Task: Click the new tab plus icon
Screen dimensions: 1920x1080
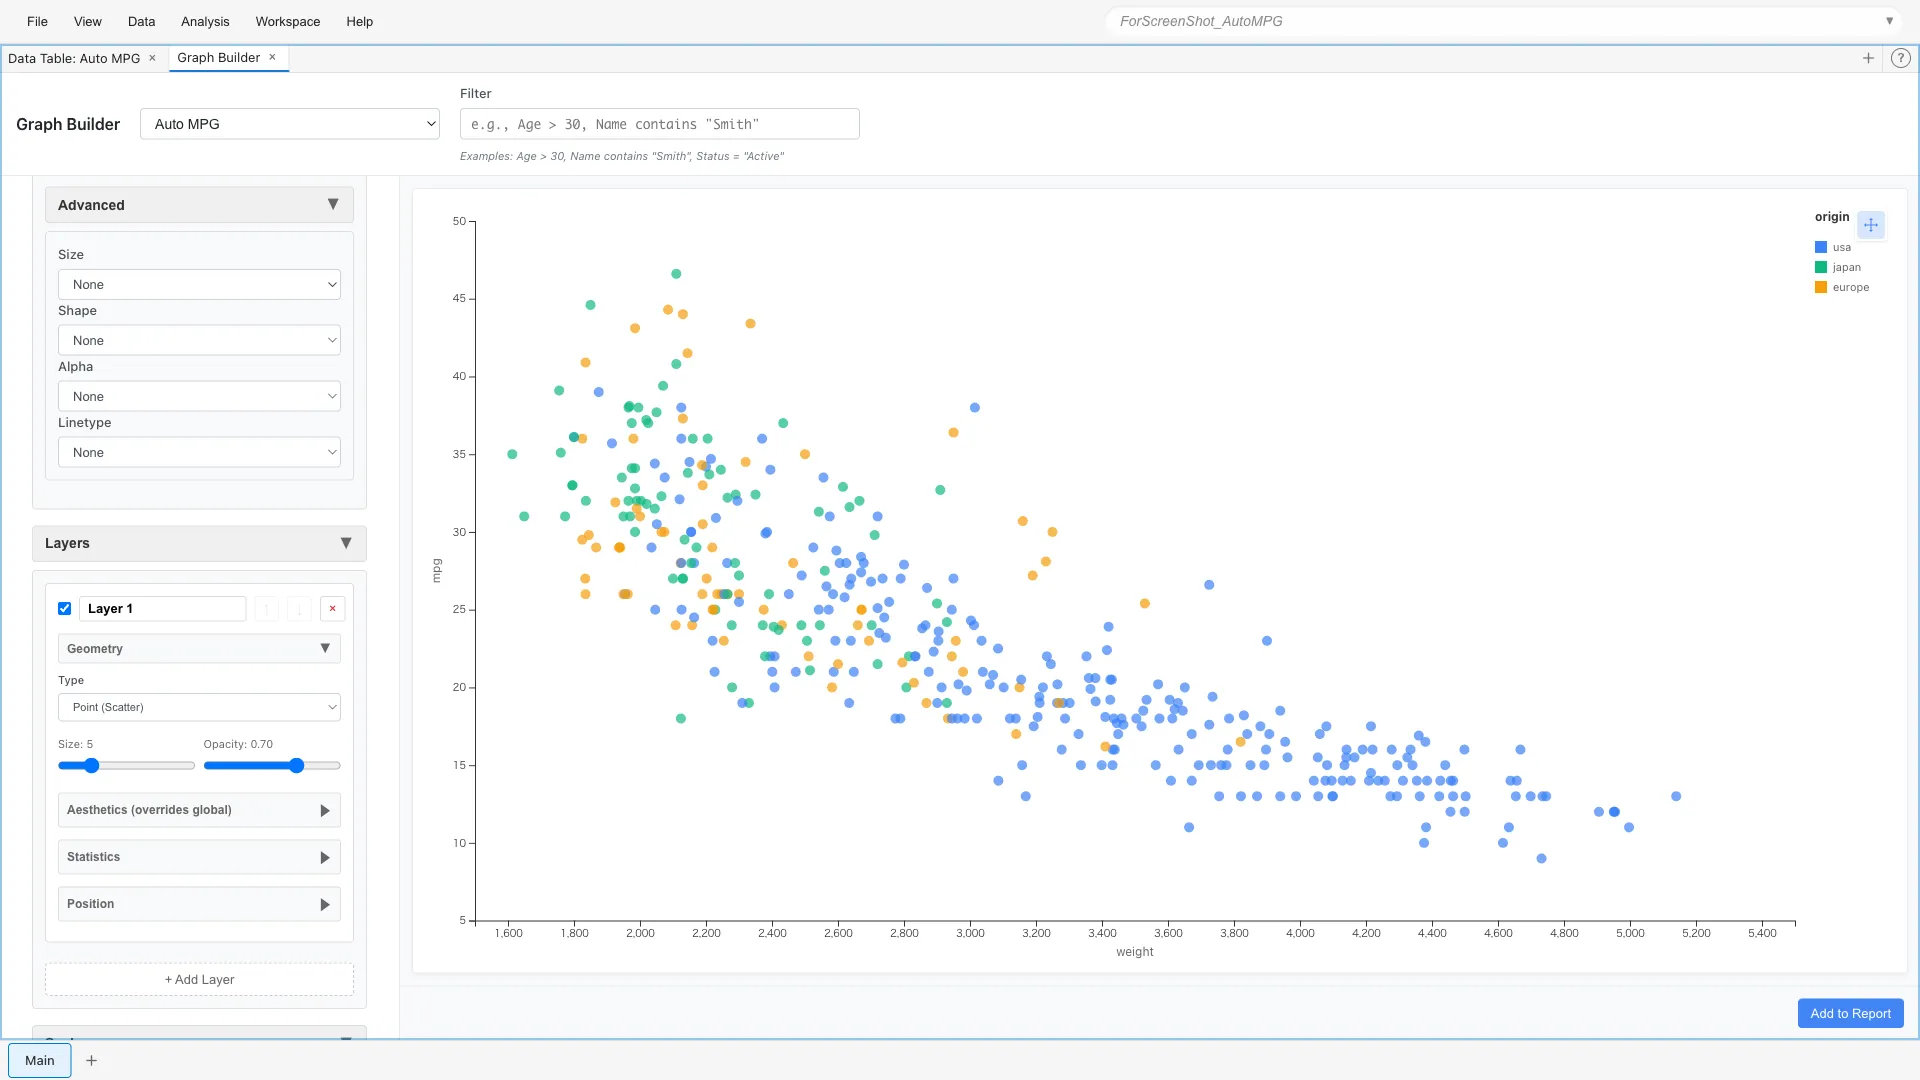Action: click(x=1868, y=58)
